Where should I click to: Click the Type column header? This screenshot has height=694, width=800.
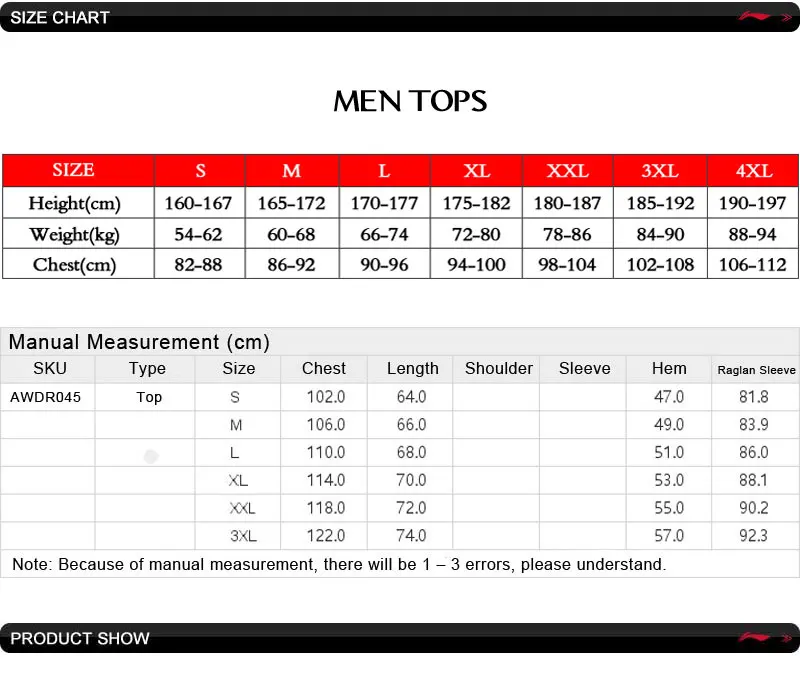pos(147,368)
